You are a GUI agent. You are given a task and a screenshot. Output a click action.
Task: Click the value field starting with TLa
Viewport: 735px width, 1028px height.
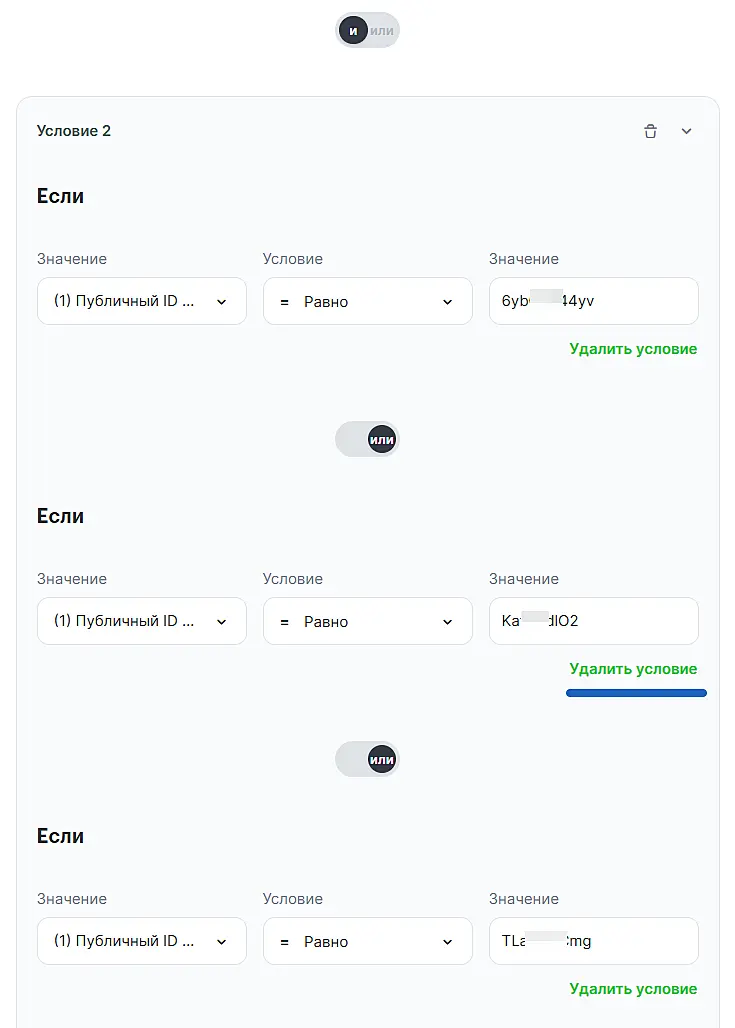pos(593,941)
